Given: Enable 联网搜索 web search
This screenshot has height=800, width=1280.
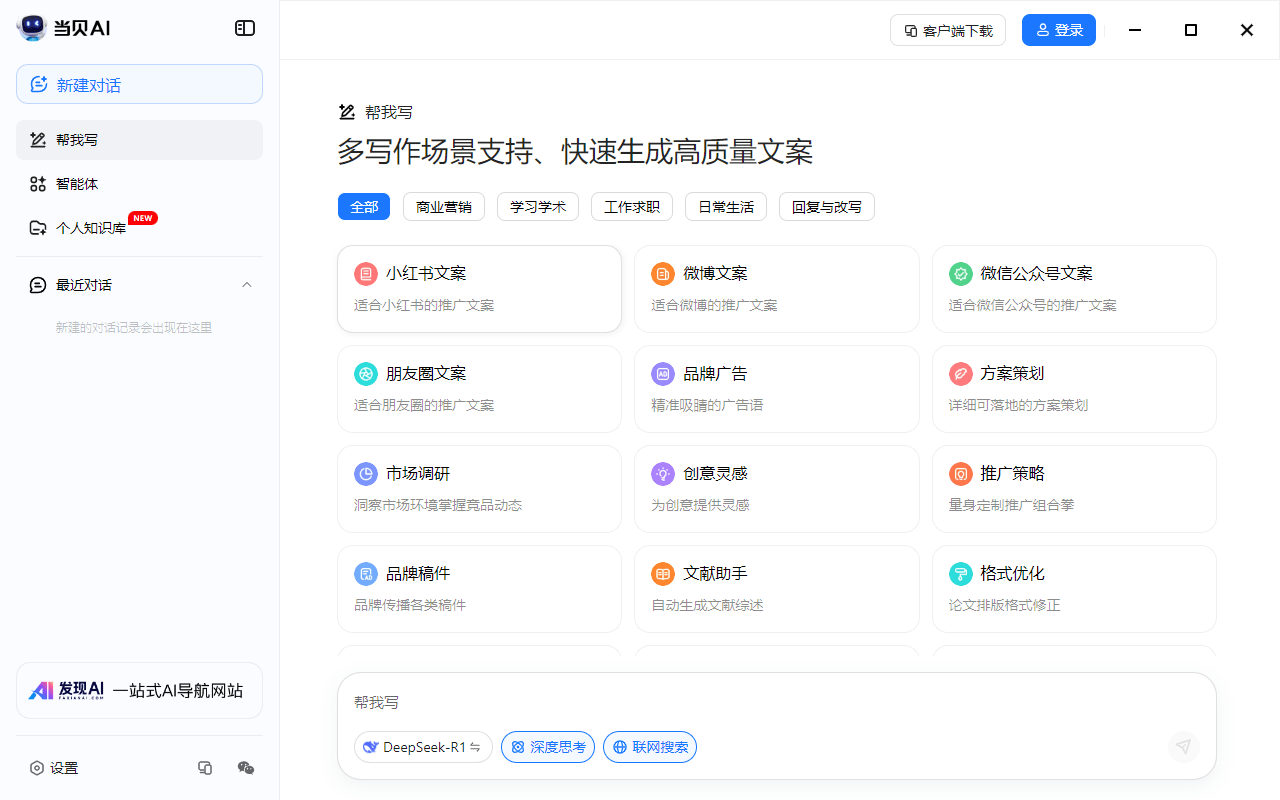Looking at the screenshot, I should tap(649, 747).
